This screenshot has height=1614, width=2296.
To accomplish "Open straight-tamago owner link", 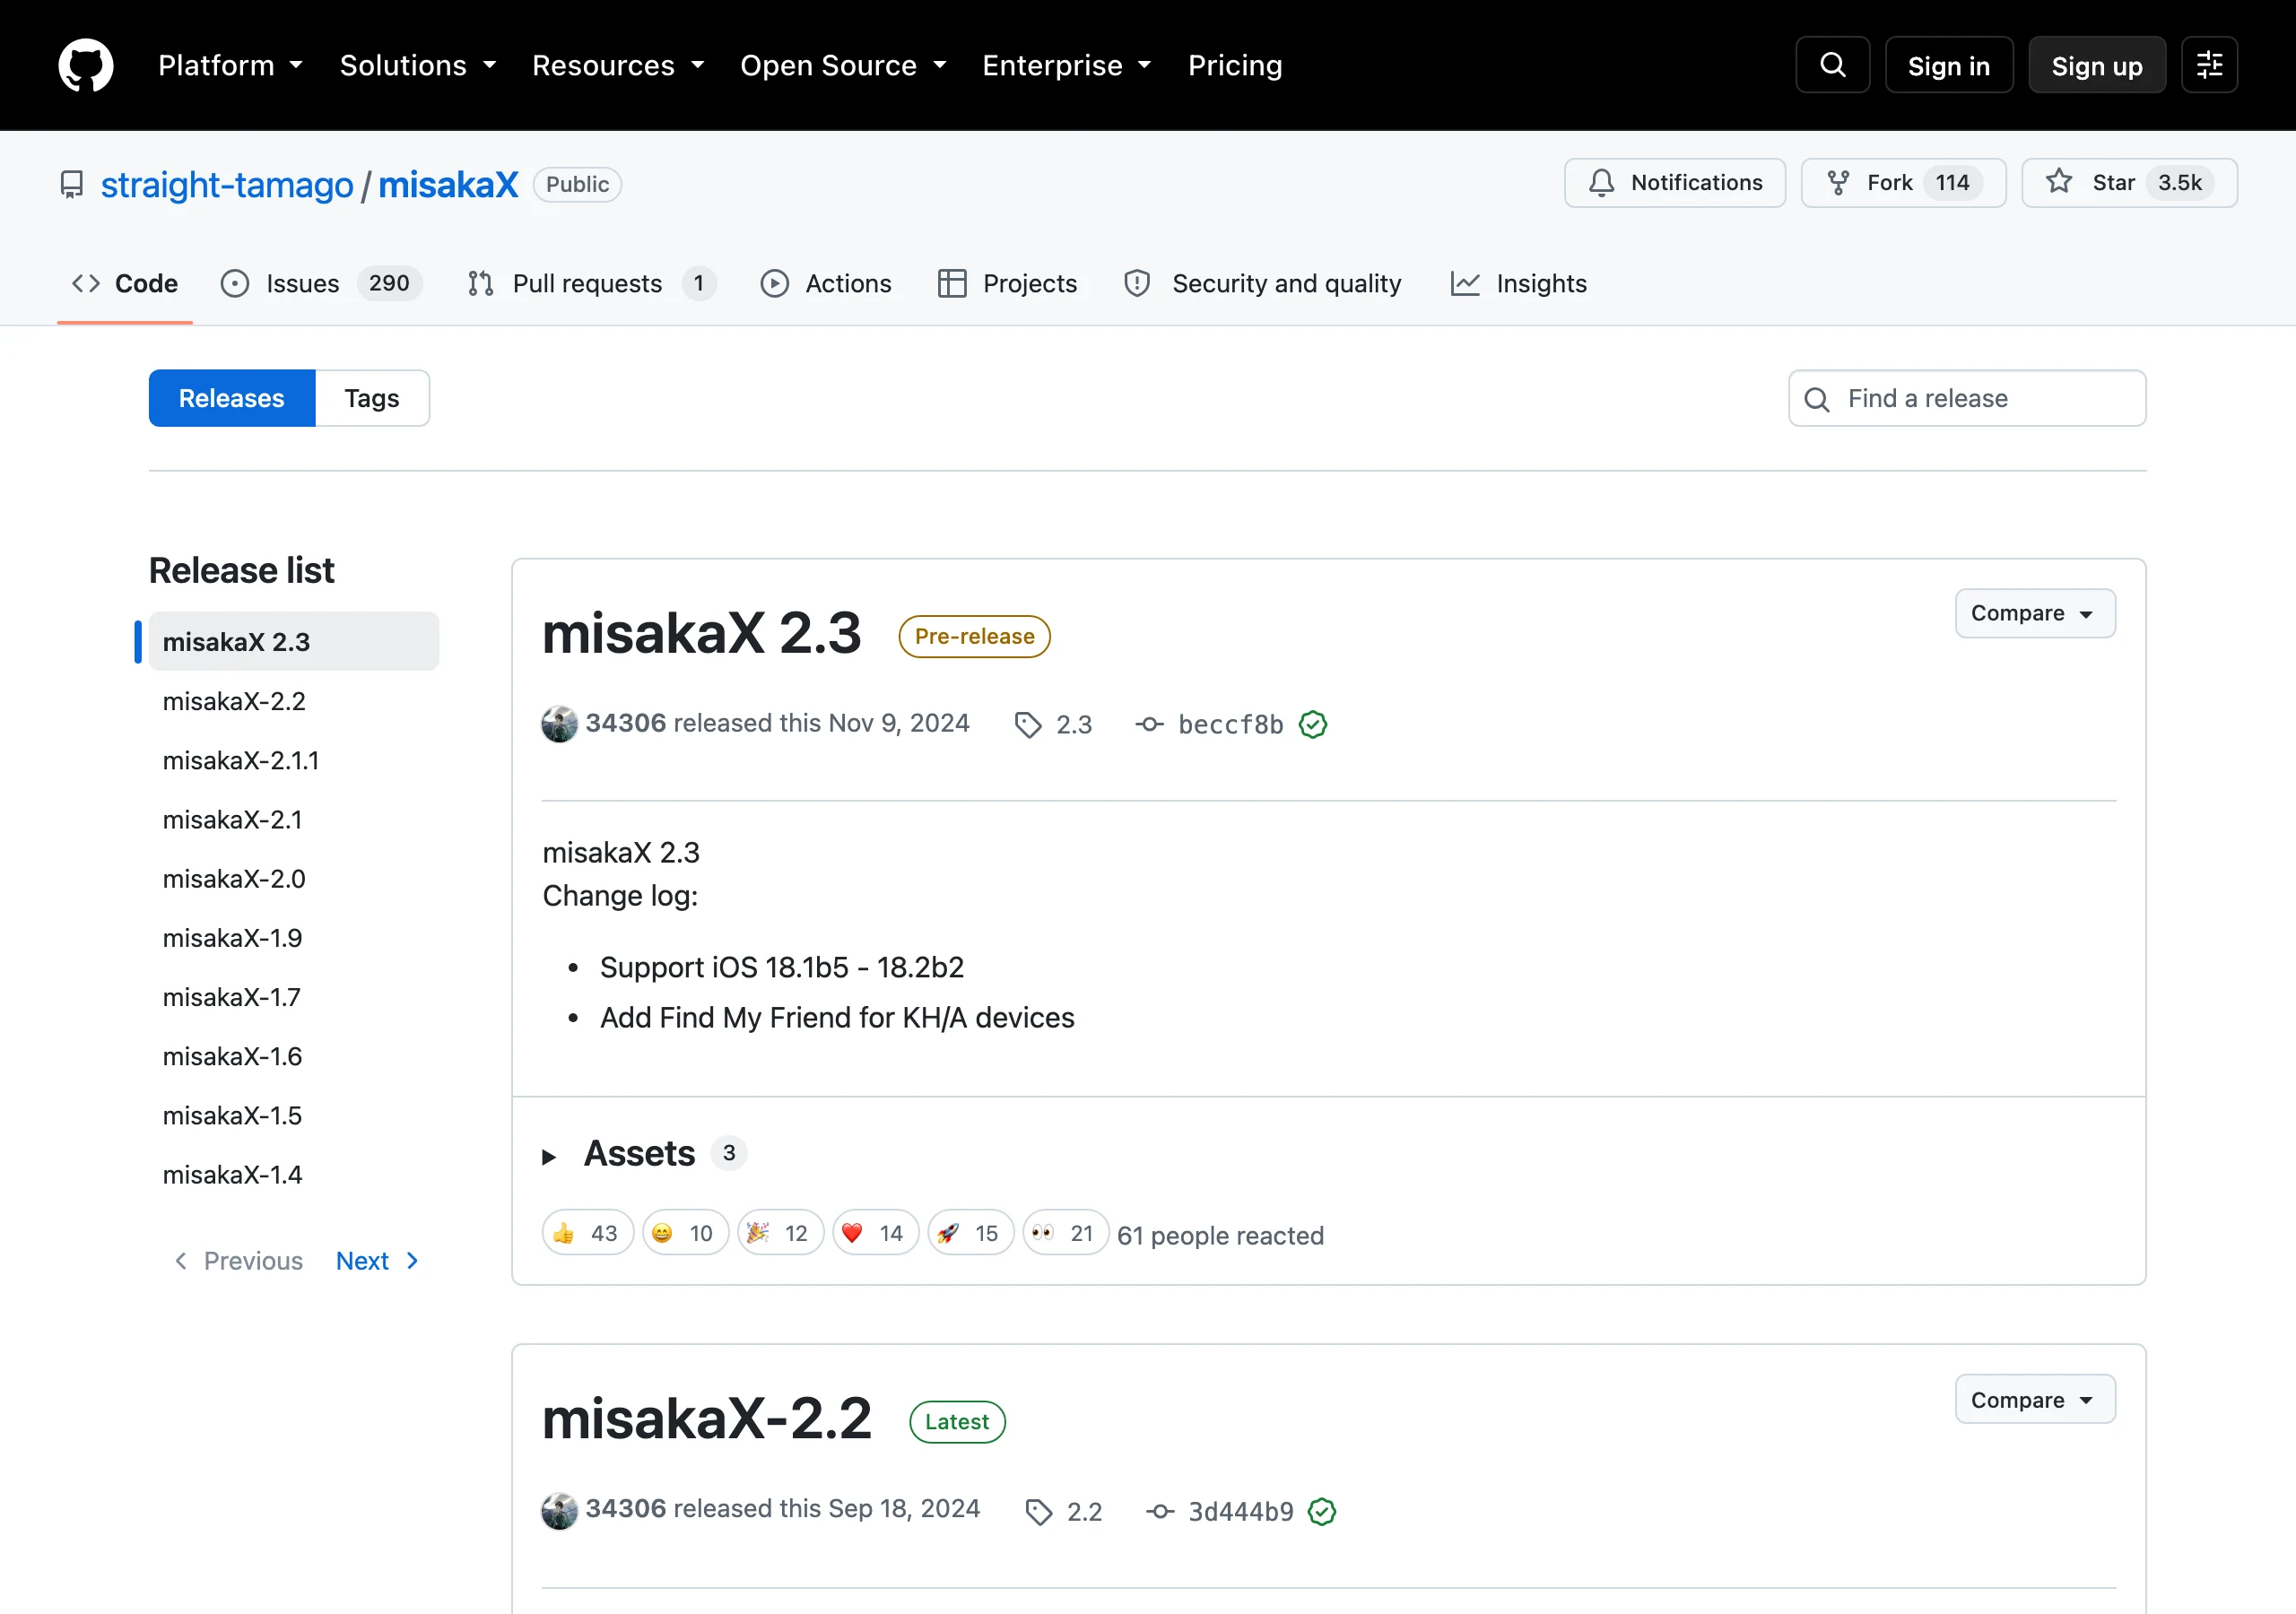I will (227, 185).
